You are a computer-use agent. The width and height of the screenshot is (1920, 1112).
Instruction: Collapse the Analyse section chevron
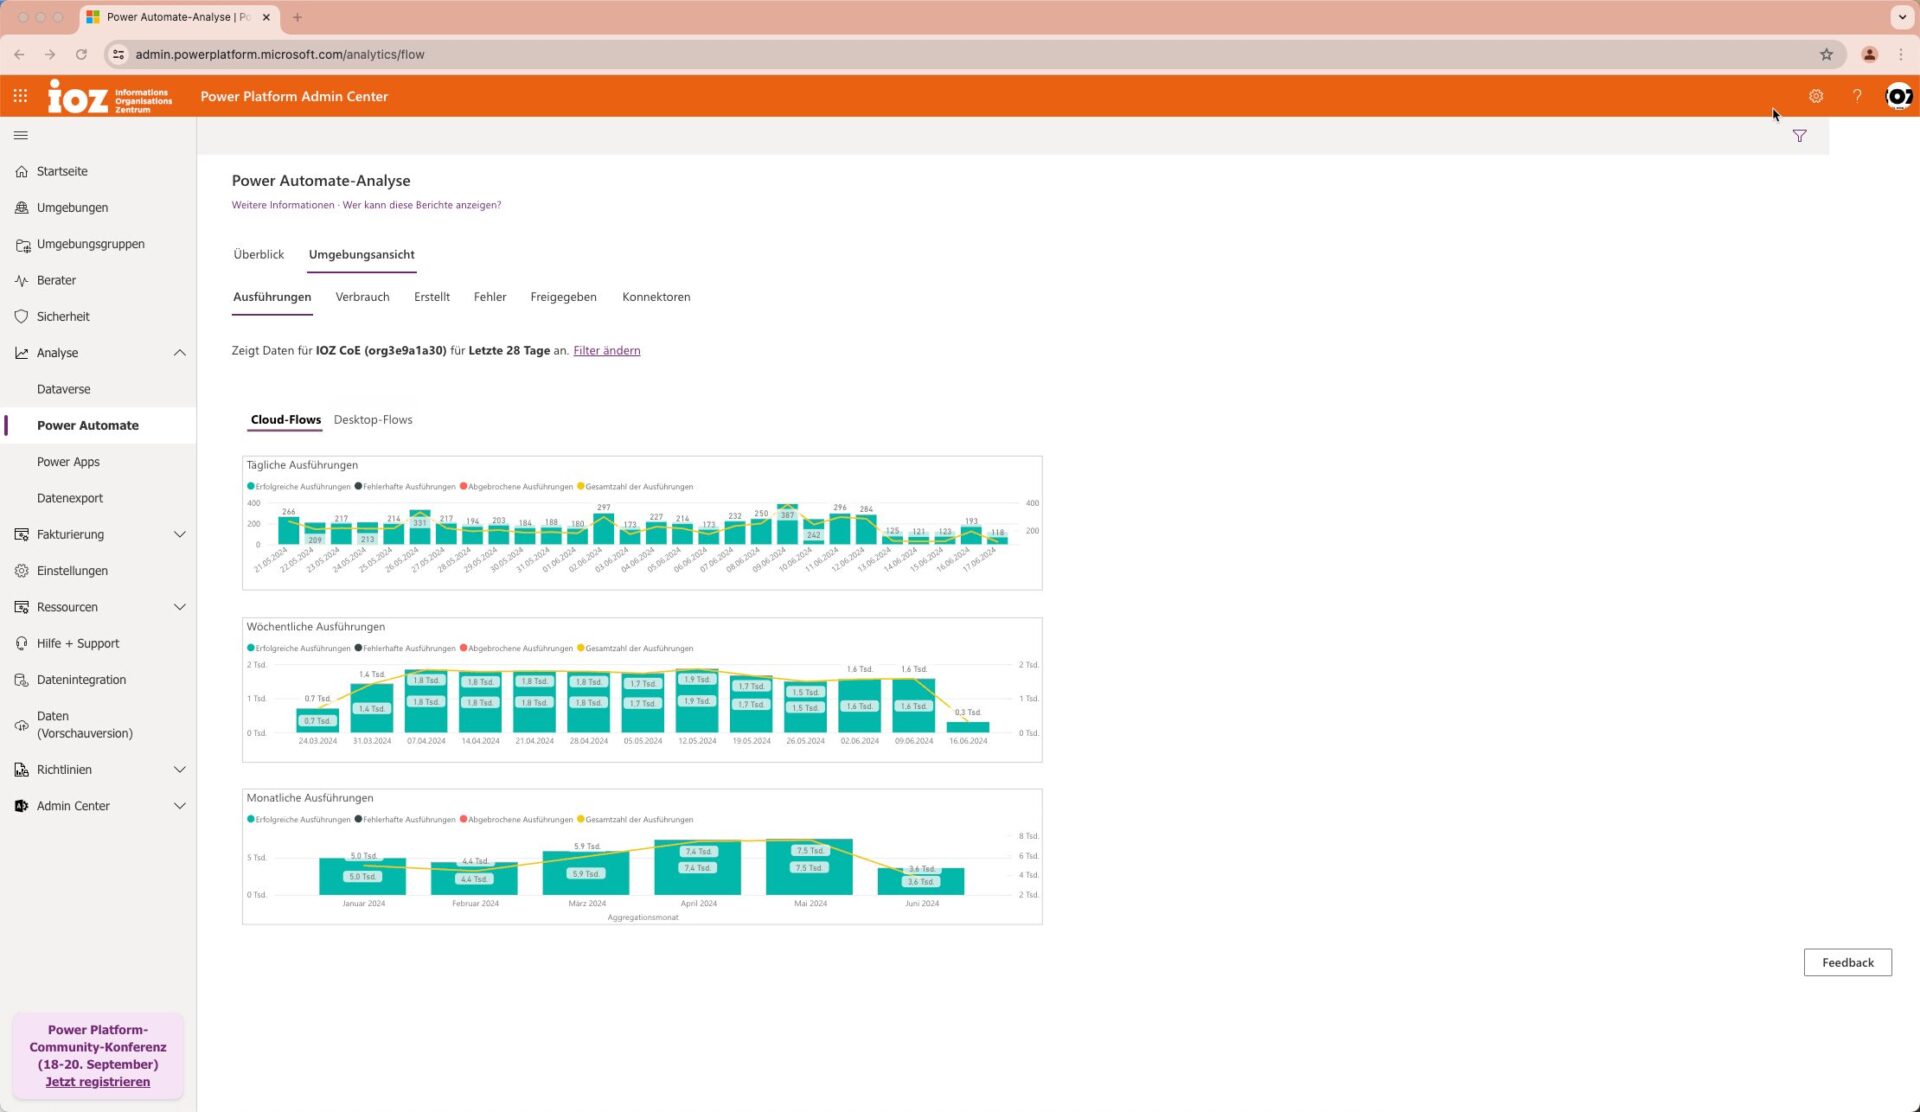(180, 353)
